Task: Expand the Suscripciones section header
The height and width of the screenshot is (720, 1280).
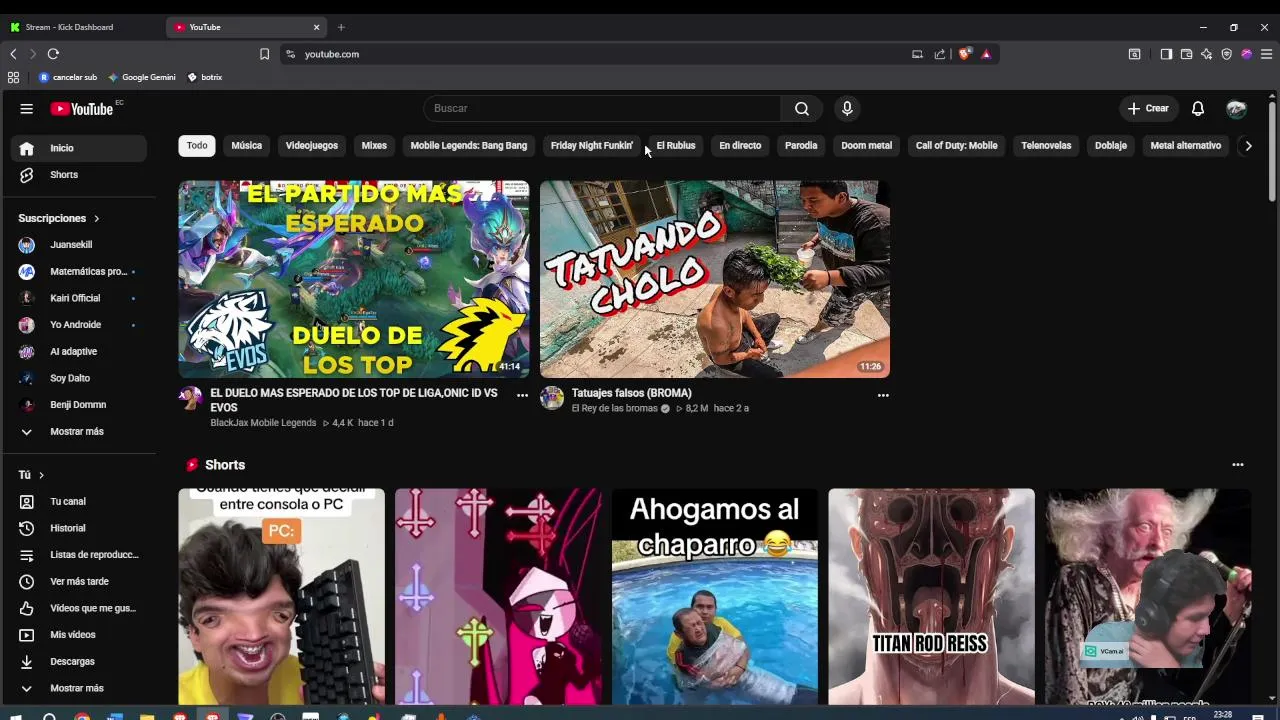Action: [59, 218]
